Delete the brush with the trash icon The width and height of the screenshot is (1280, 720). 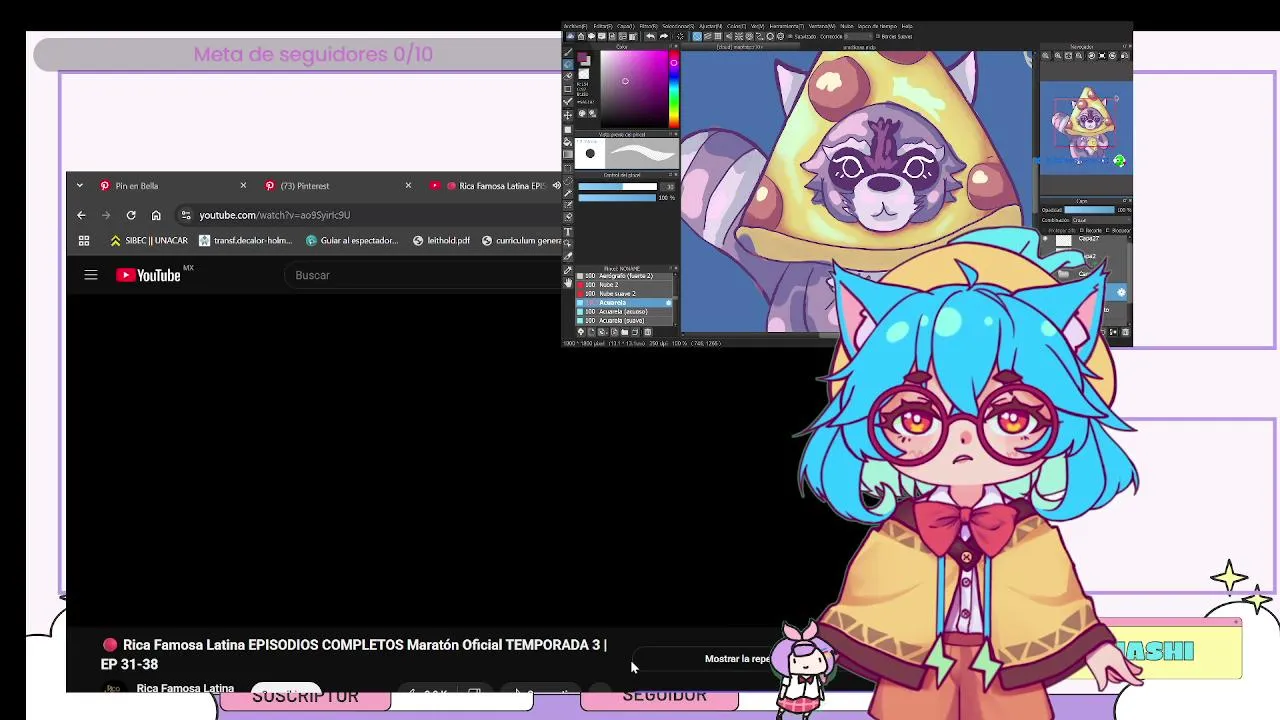tap(648, 332)
